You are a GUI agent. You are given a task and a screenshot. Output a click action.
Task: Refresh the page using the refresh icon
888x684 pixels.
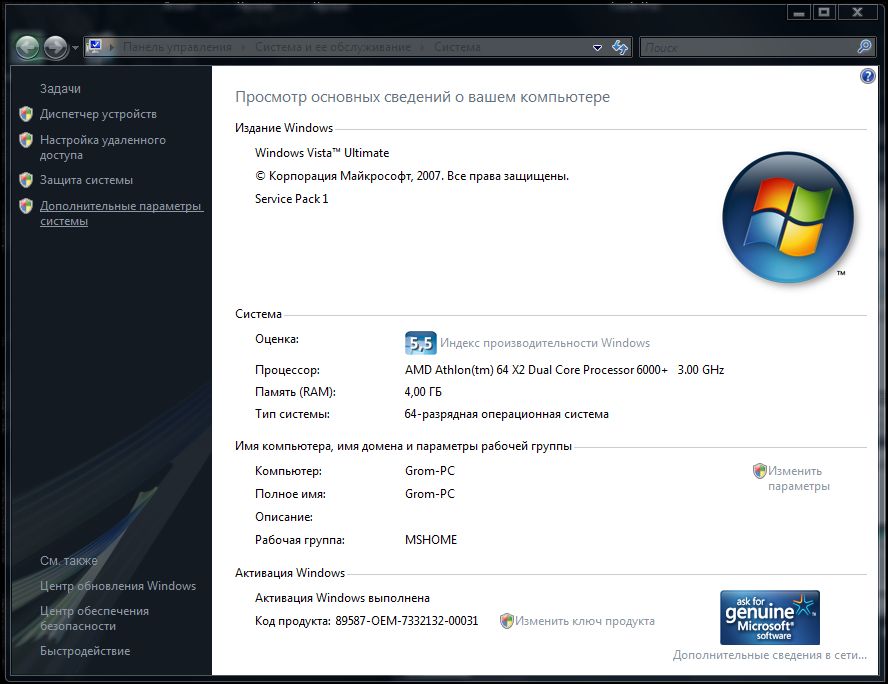pos(620,47)
